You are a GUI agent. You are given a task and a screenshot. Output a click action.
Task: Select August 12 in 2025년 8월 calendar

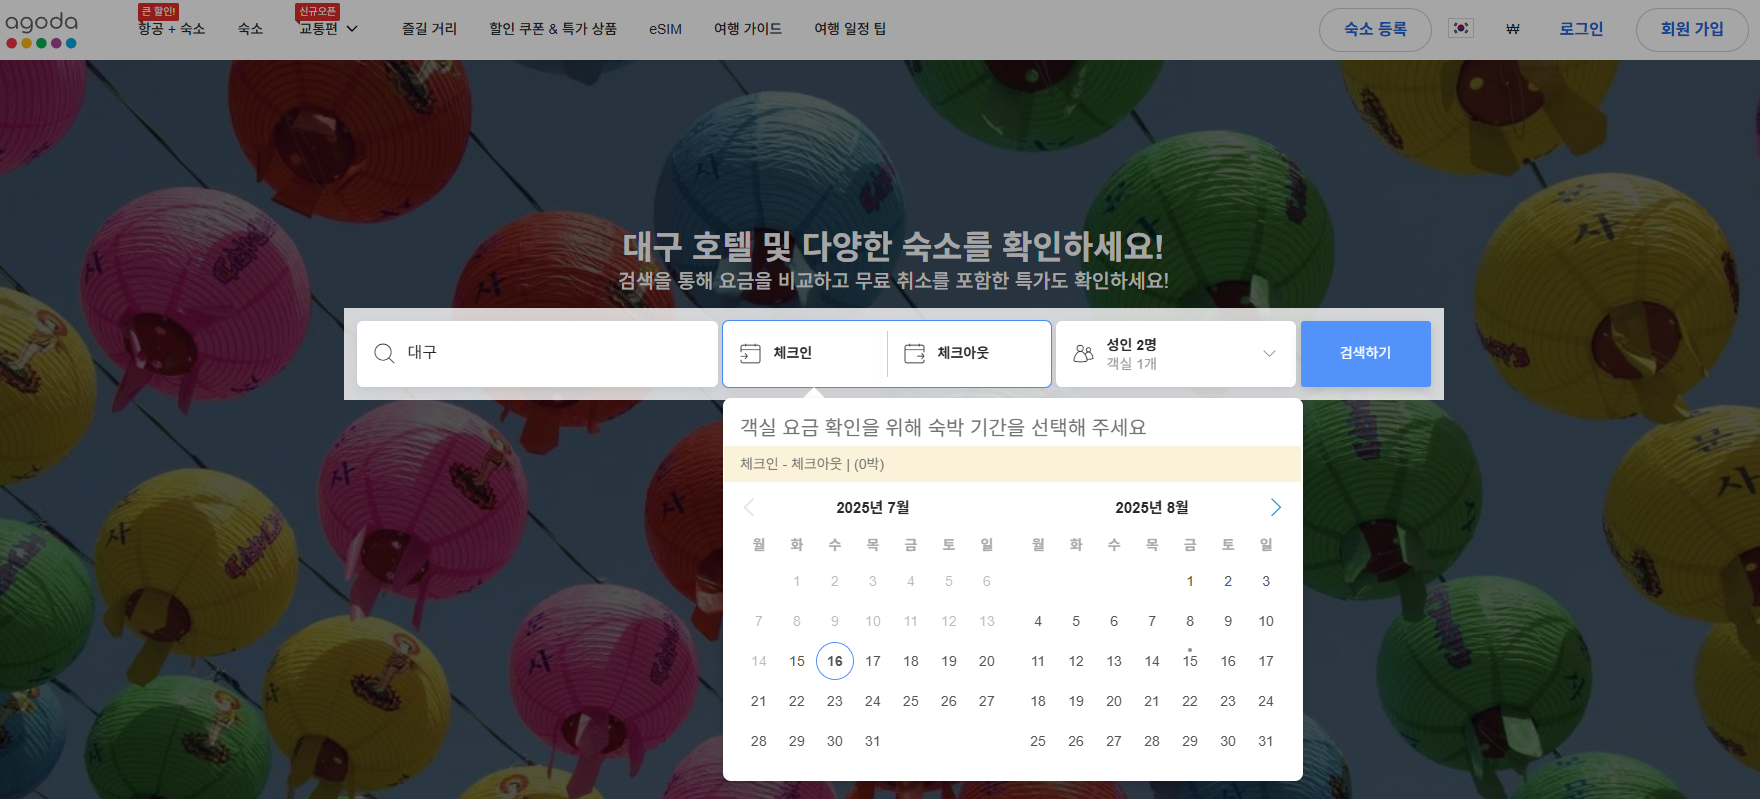tap(1076, 661)
